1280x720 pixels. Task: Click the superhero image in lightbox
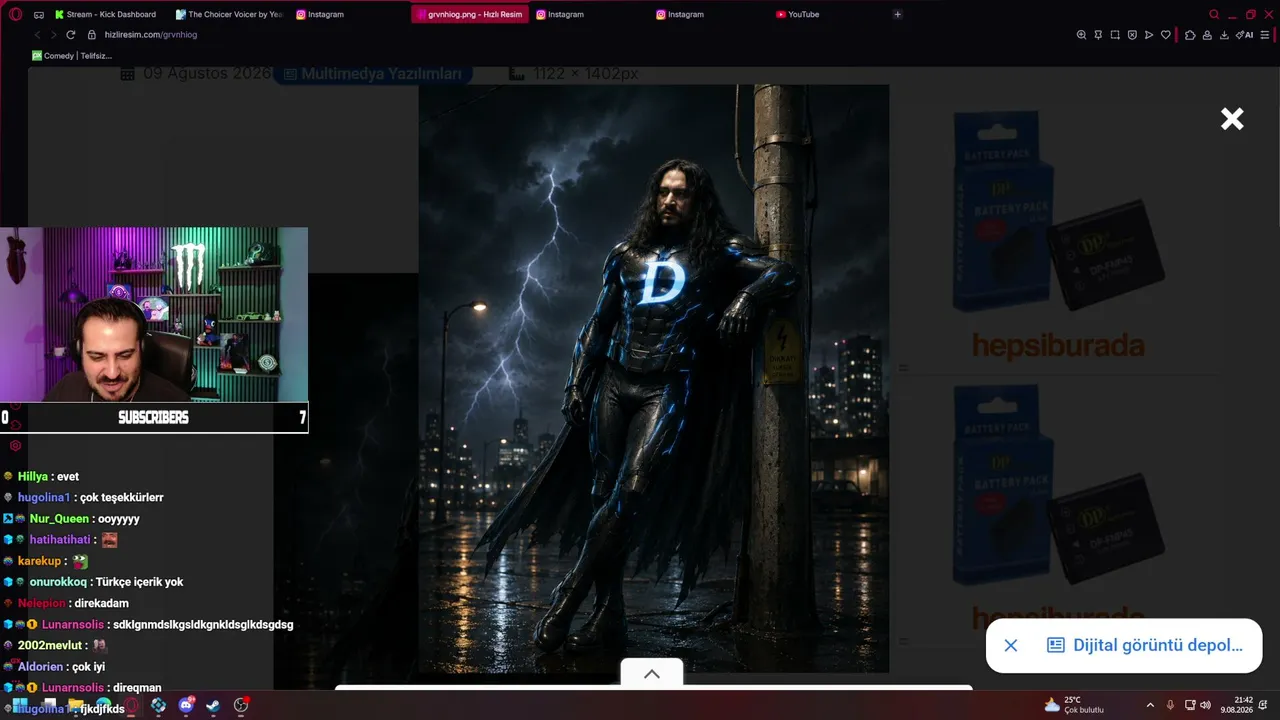click(653, 378)
